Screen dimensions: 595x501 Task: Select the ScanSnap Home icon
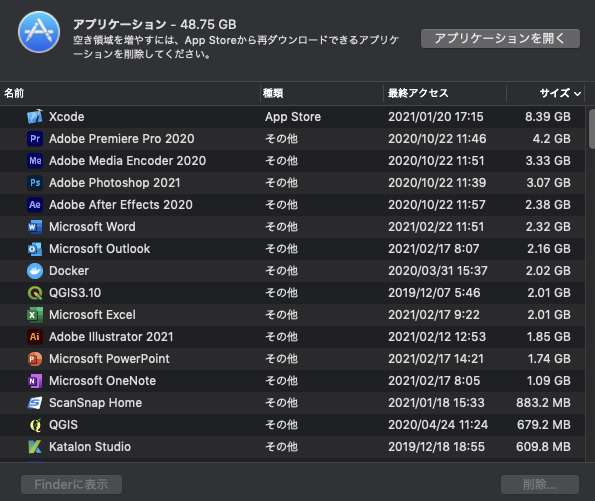tap(35, 403)
